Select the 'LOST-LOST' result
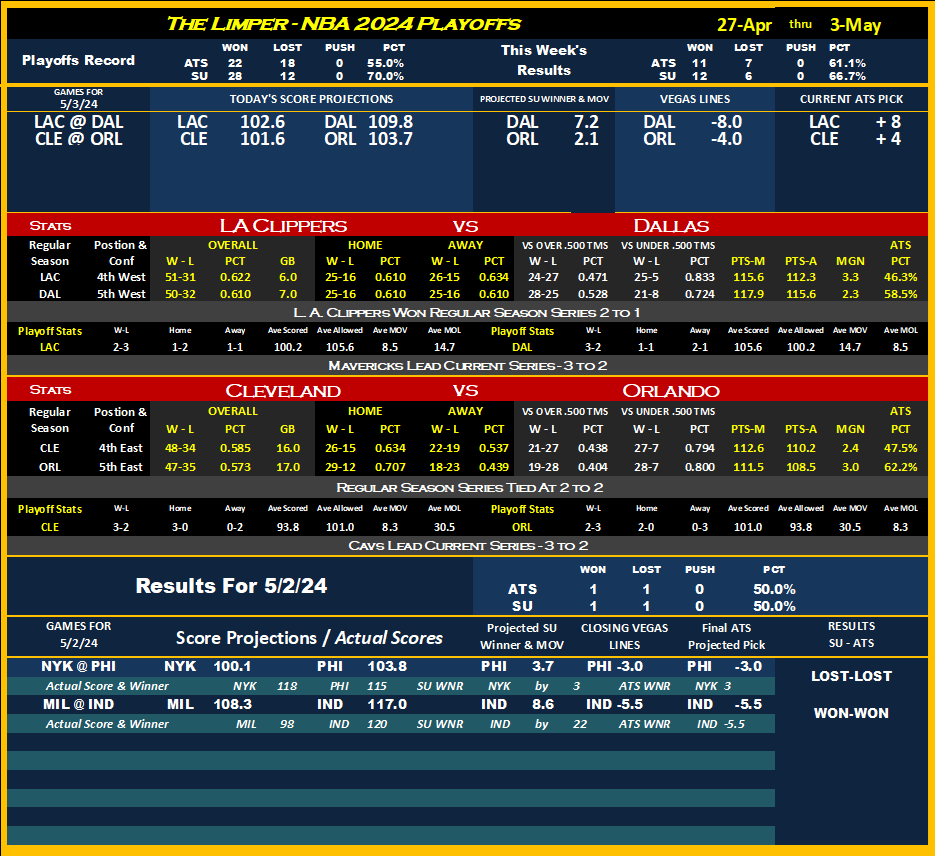Viewport: 936px width, 857px height. tap(851, 676)
